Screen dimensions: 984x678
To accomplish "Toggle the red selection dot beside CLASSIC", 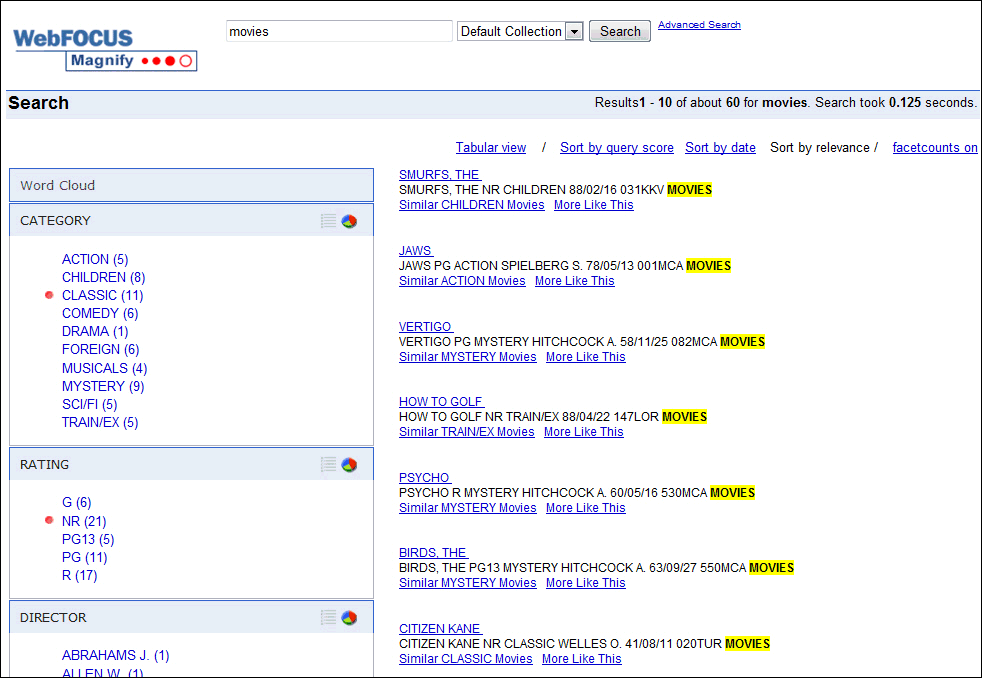I will 49,295.
